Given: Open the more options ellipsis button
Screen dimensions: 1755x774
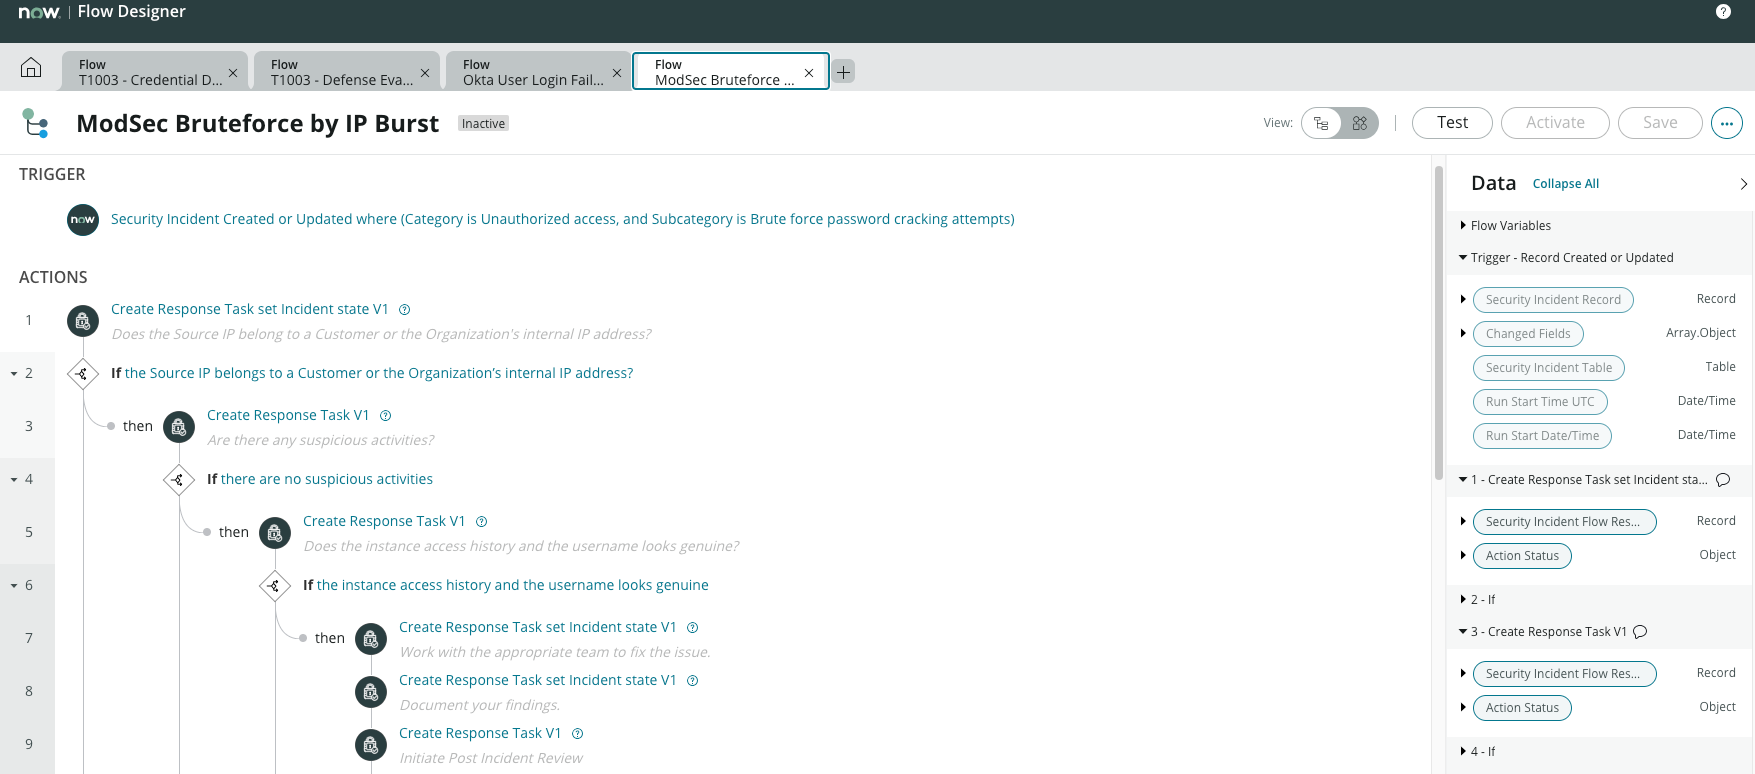Looking at the screenshot, I should click(1727, 123).
